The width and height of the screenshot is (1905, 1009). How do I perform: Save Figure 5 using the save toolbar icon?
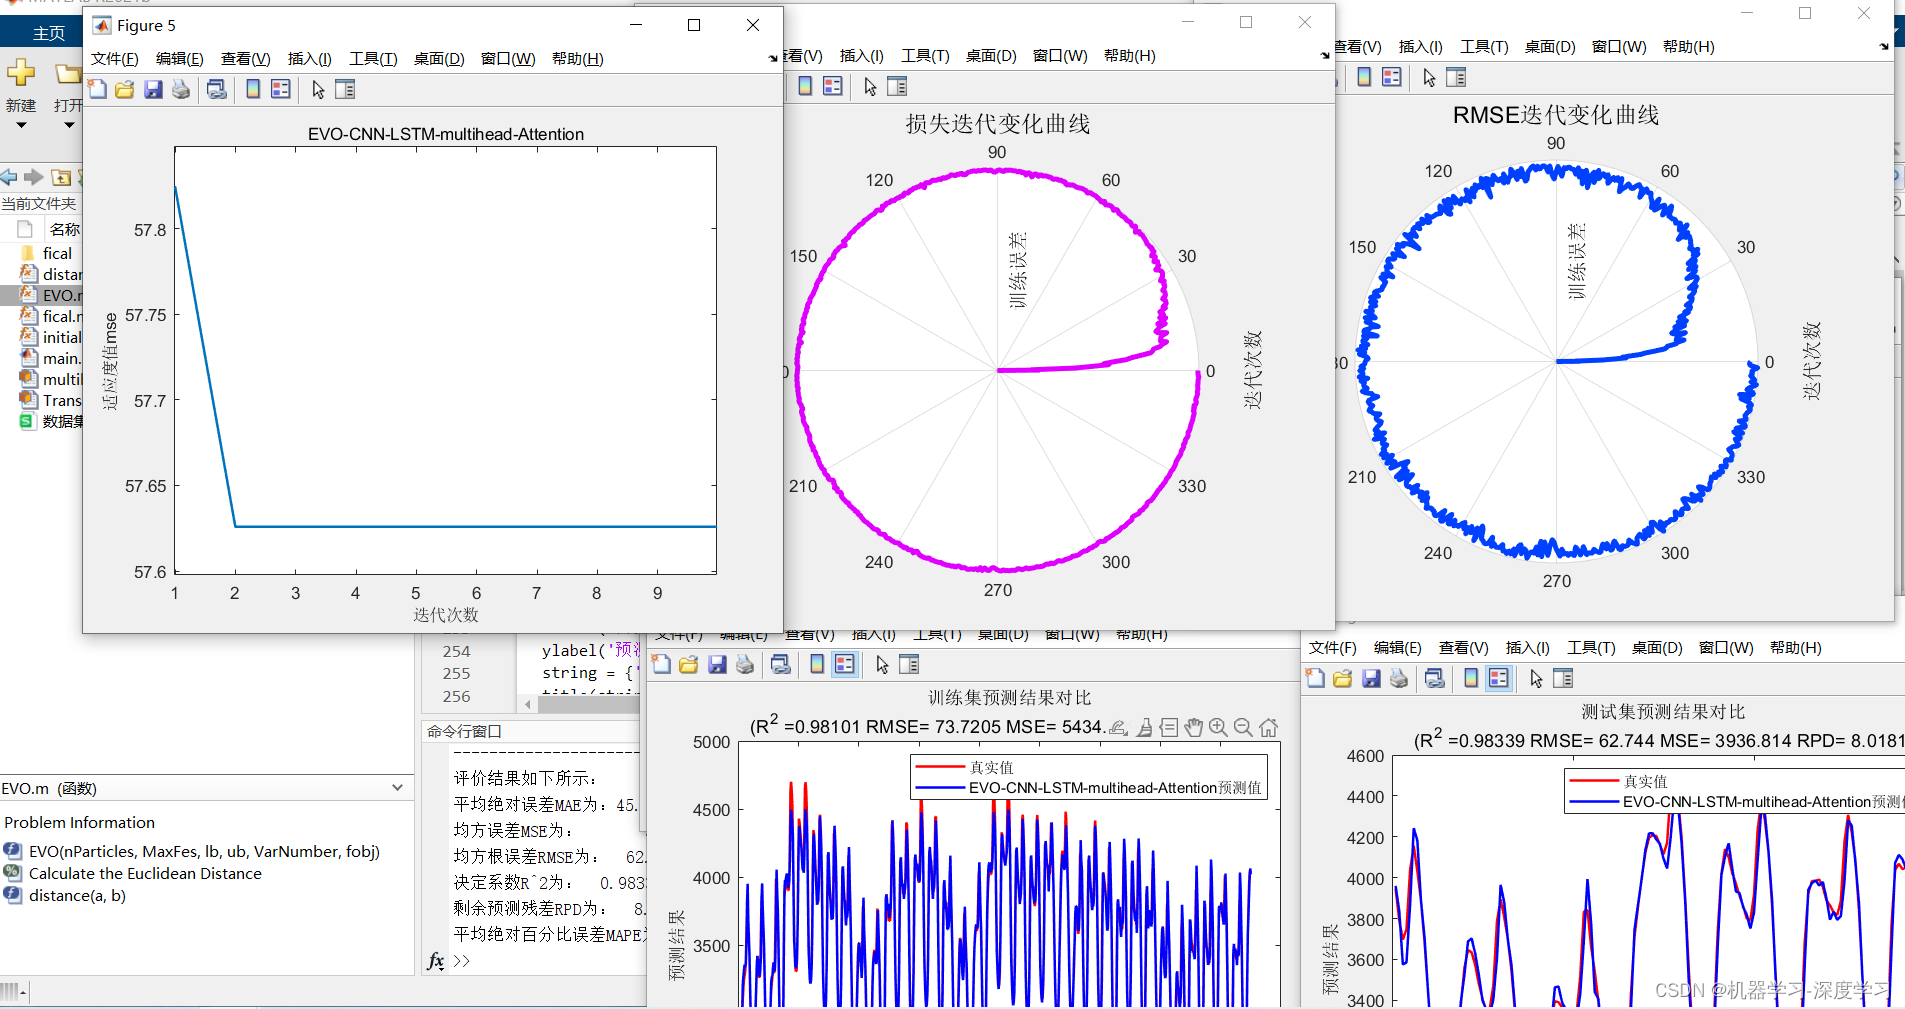[152, 89]
